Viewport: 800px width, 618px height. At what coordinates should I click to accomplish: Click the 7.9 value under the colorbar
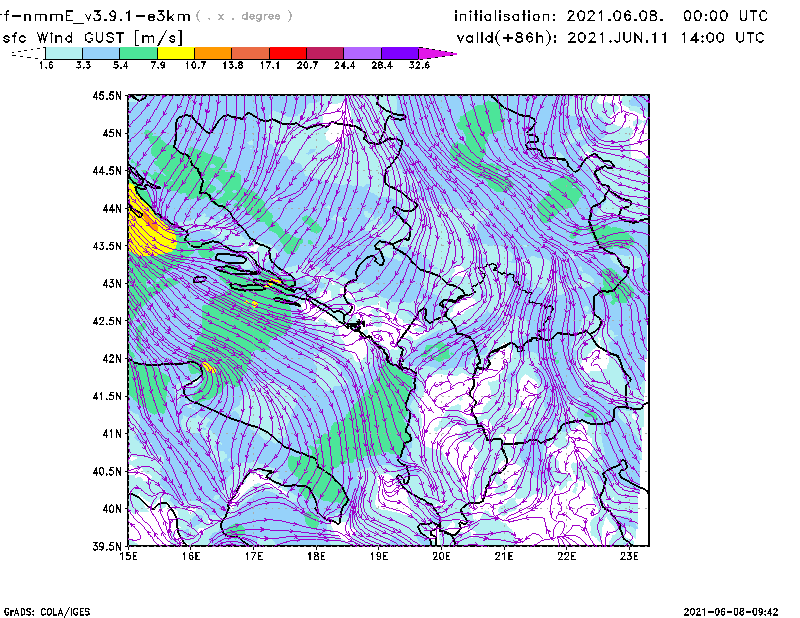click(158, 65)
